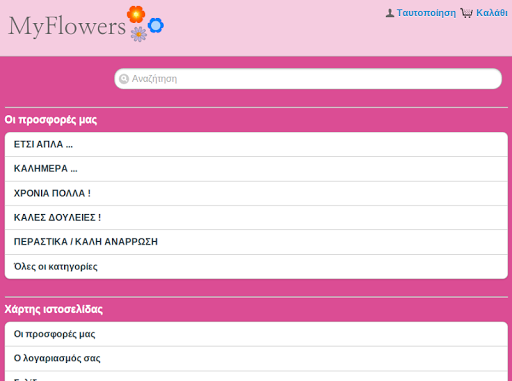
Task: Click the blue flower in the logo
Action: point(156,25)
